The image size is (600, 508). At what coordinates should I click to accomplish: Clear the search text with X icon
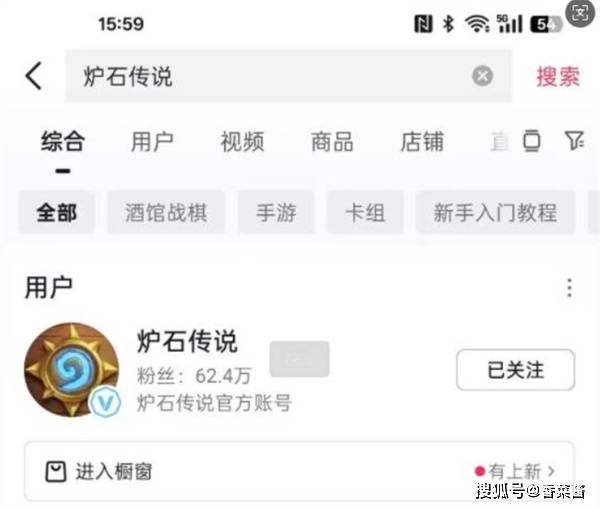point(482,76)
